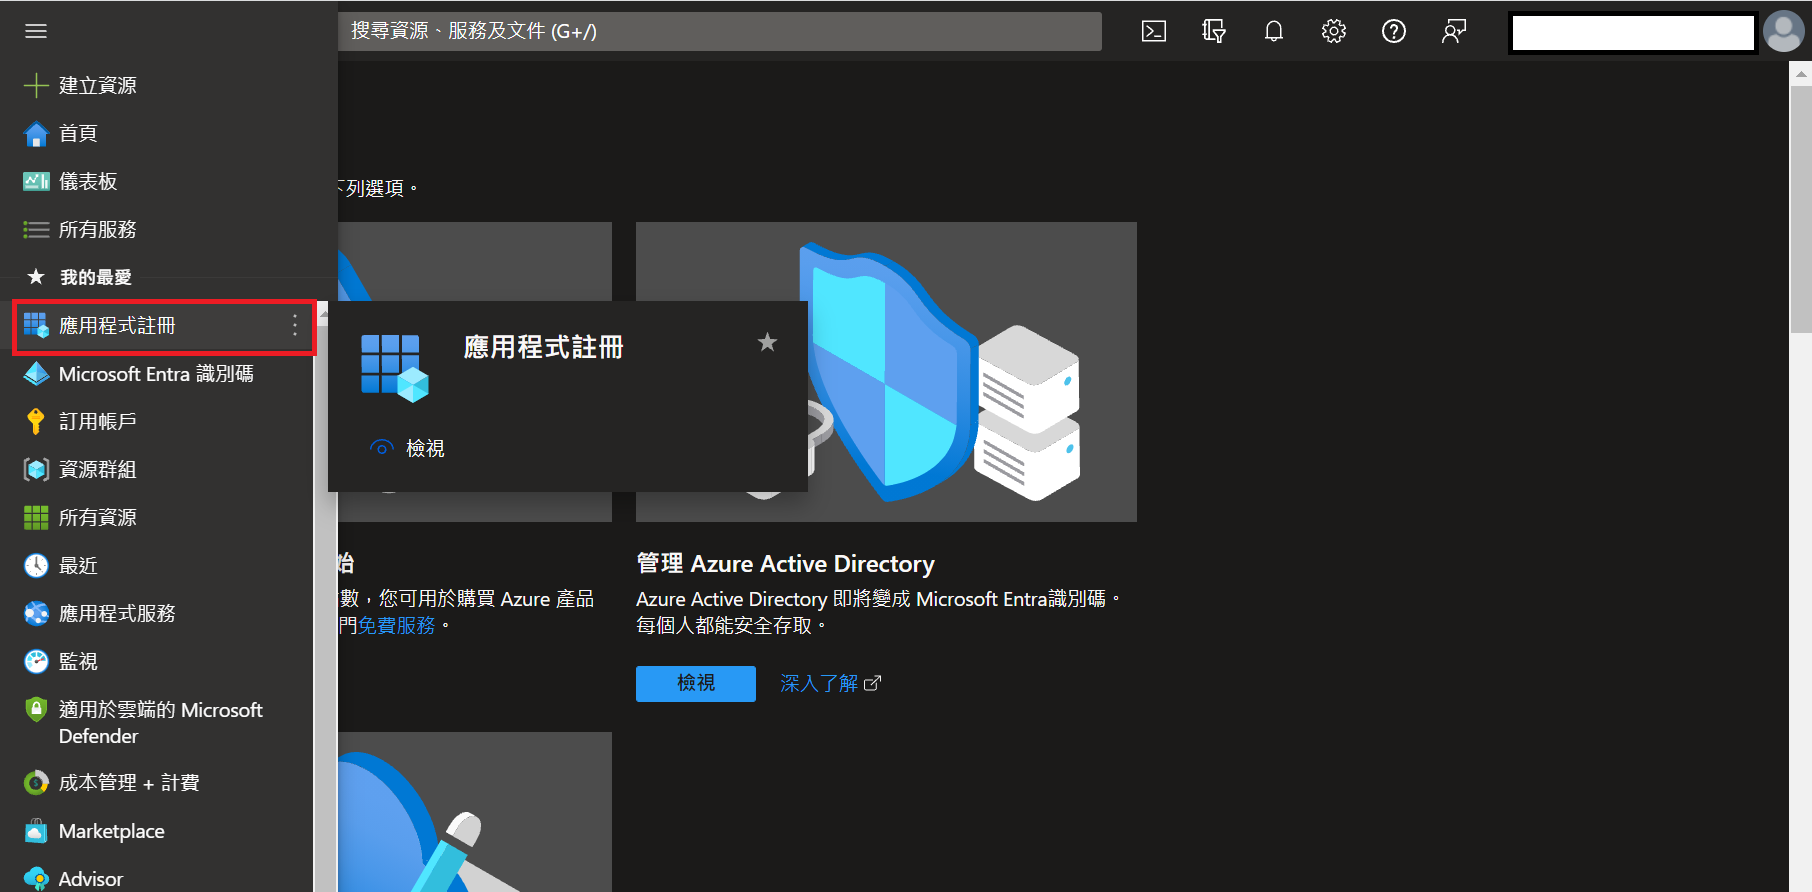
Task: Open 最近 from the sidebar
Action: [x=78, y=565]
